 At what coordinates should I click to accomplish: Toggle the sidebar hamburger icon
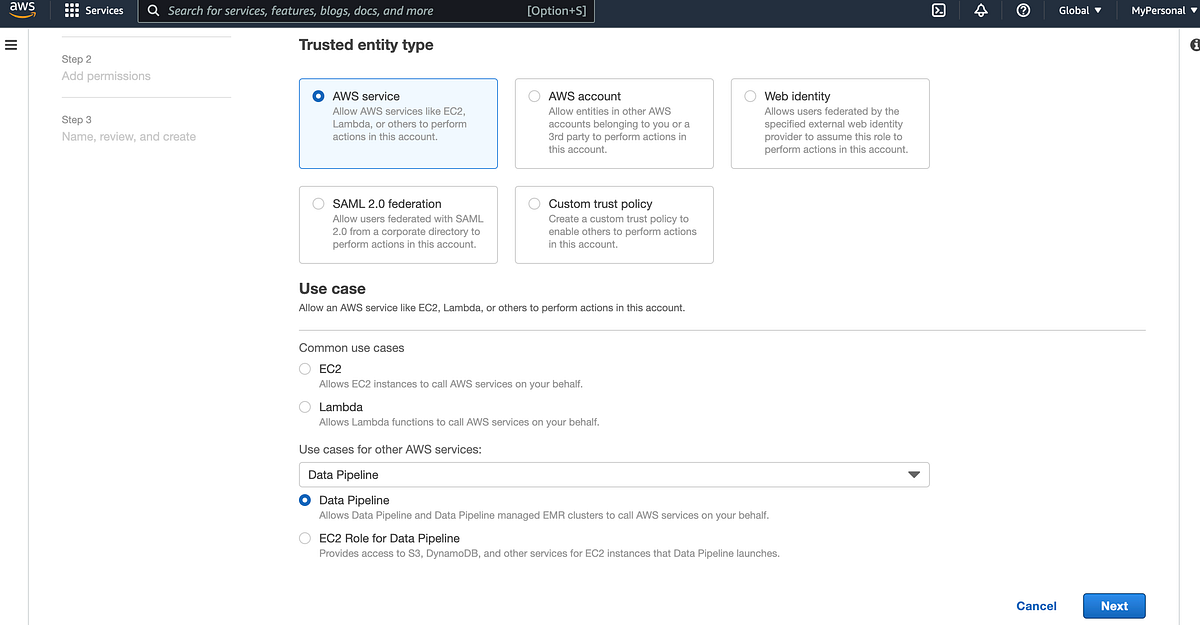point(11,44)
